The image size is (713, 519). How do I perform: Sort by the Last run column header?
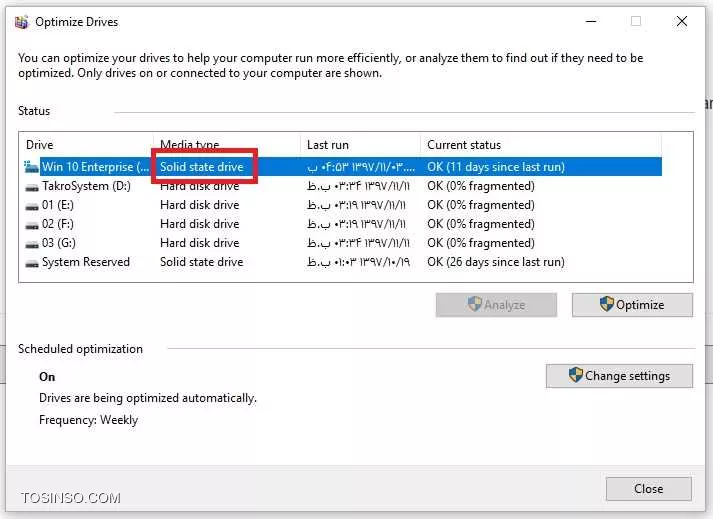pyautogui.click(x=360, y=145)
